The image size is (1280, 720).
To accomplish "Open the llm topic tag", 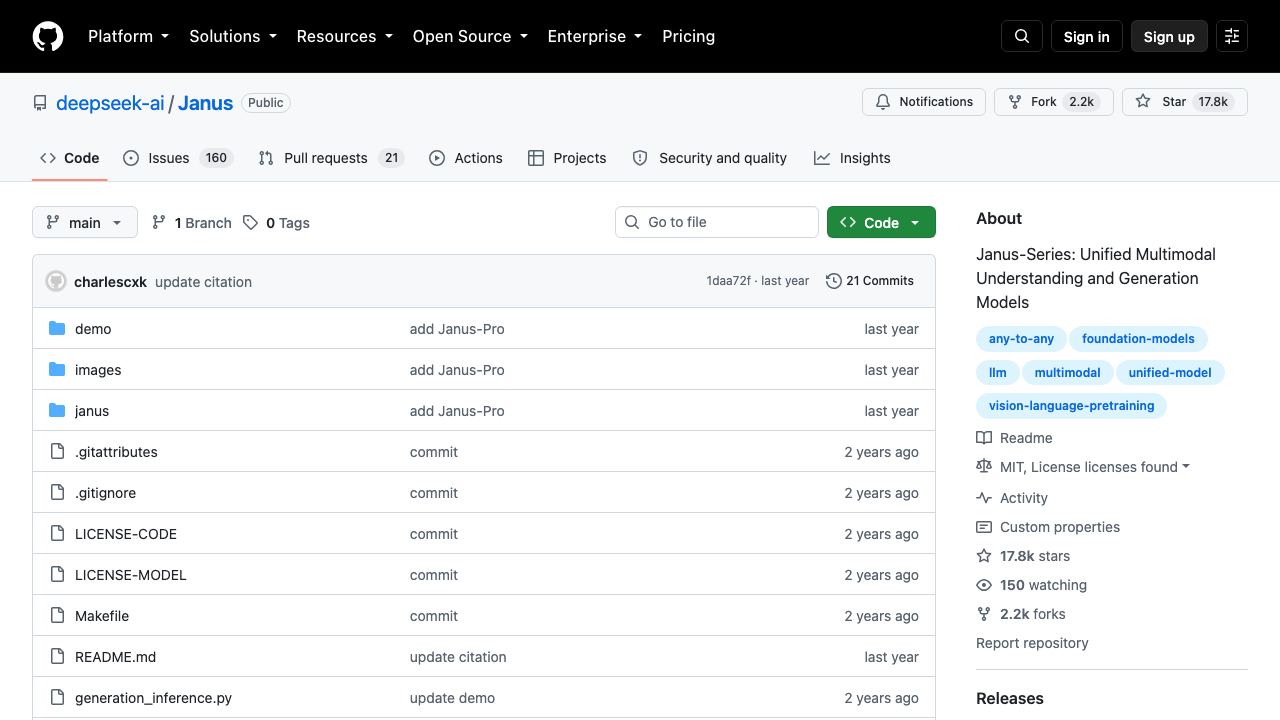I will (x=998, y=373).
